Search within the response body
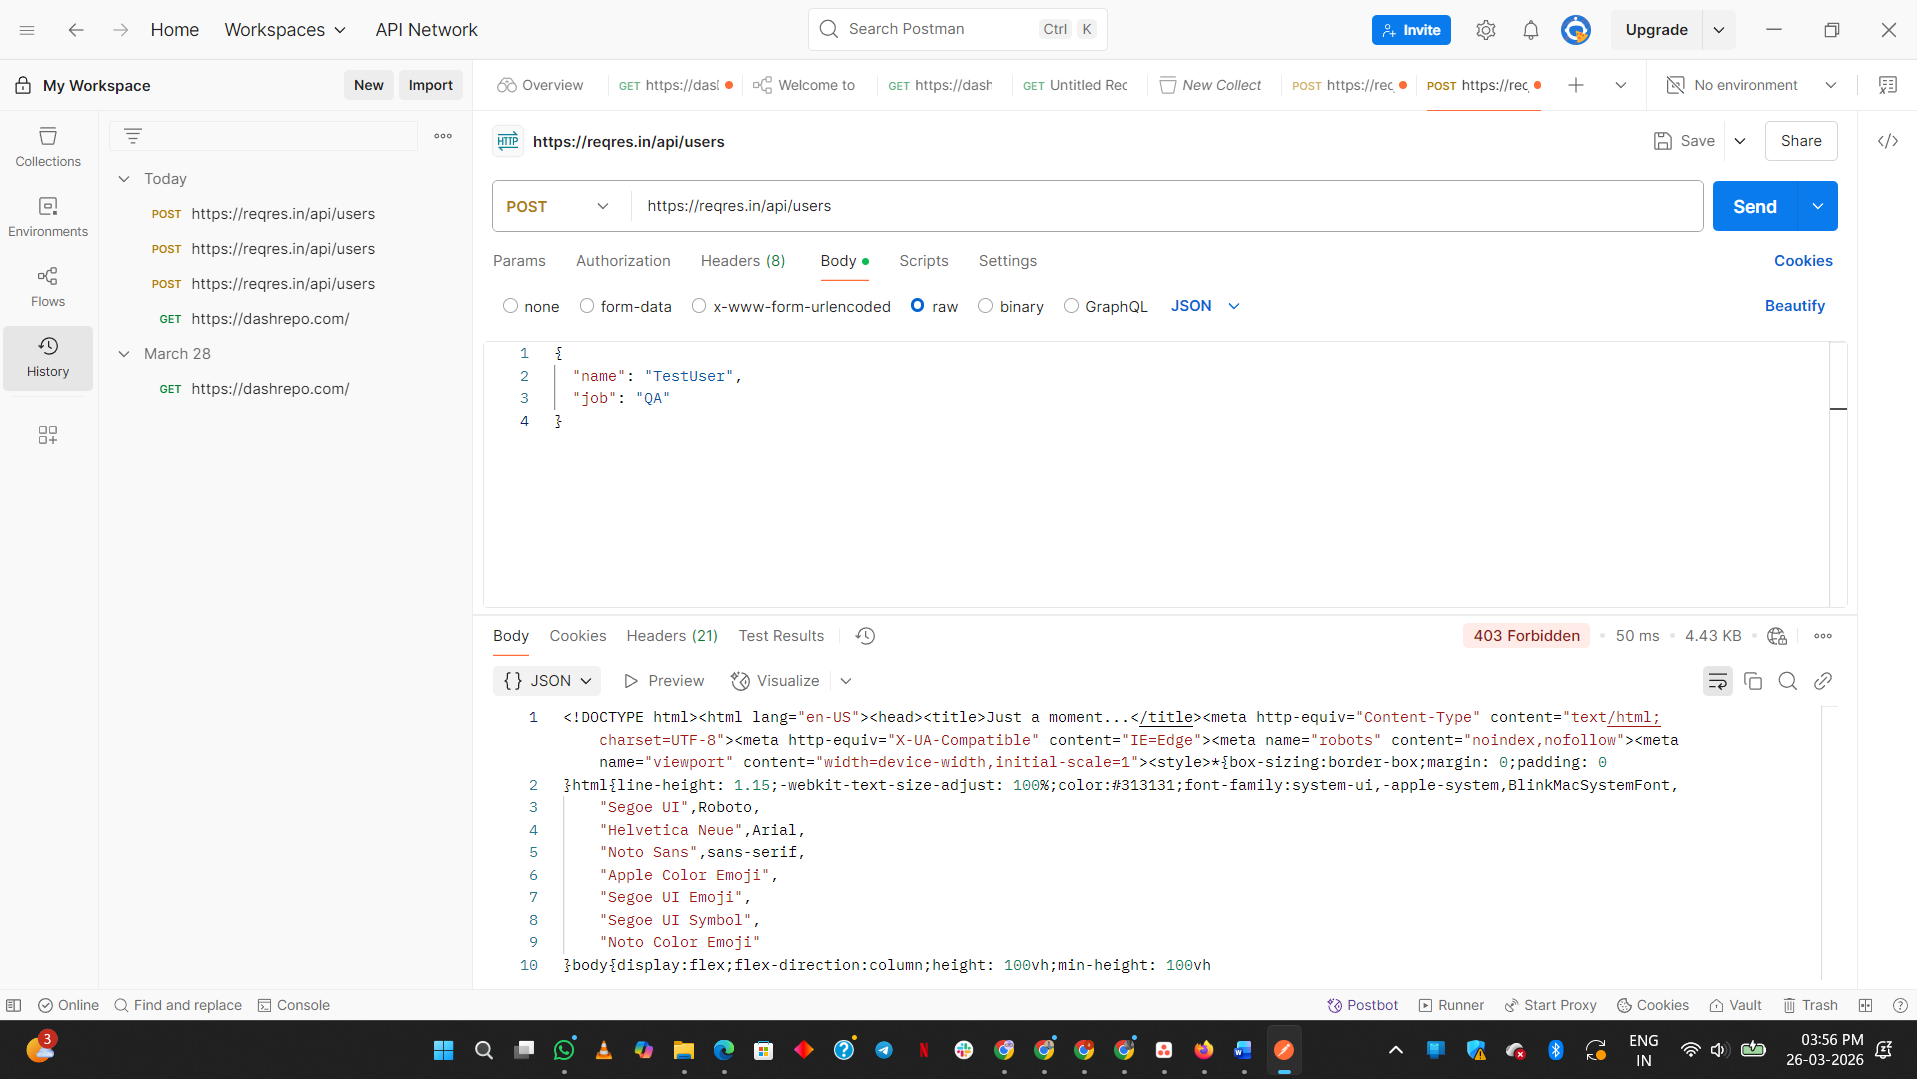This screenshot has width=1917, height=1079. 1787,681
